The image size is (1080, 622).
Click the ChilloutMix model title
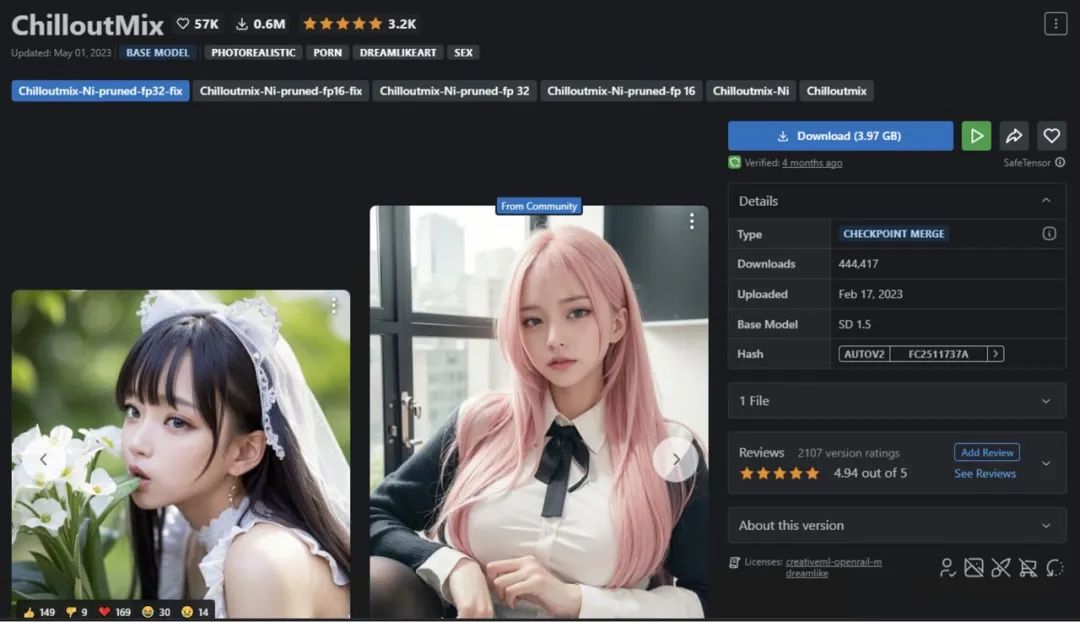(87, 25)
